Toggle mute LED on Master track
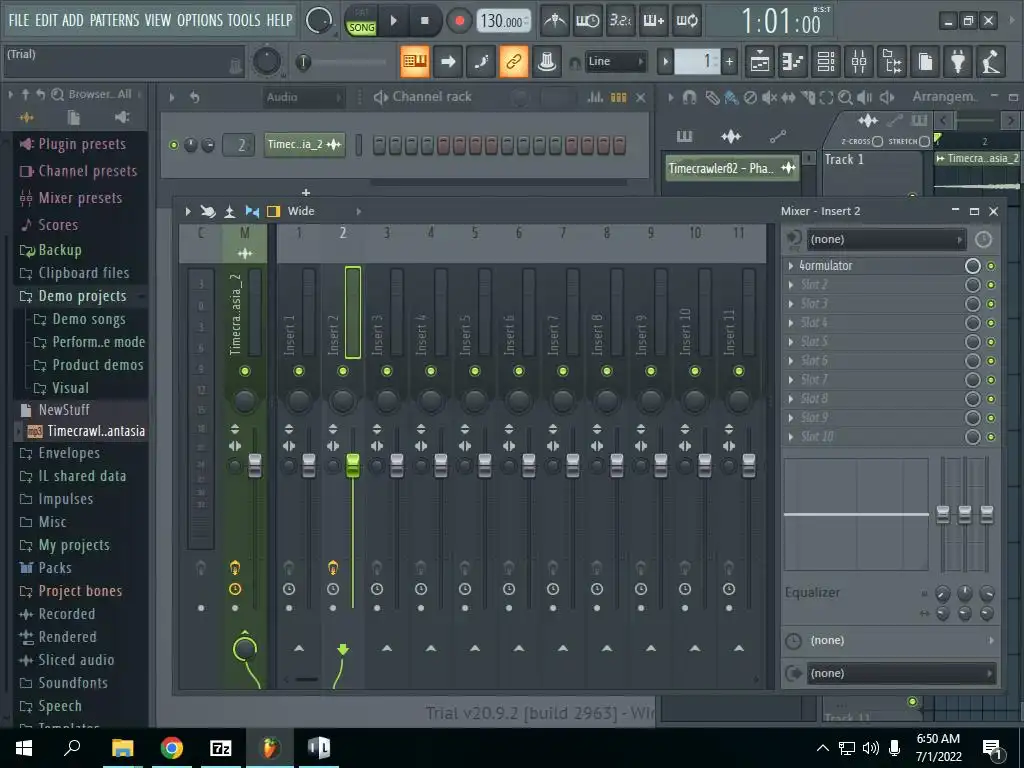Viewport: 1024px width, 768px height. [x=245, y=371]
